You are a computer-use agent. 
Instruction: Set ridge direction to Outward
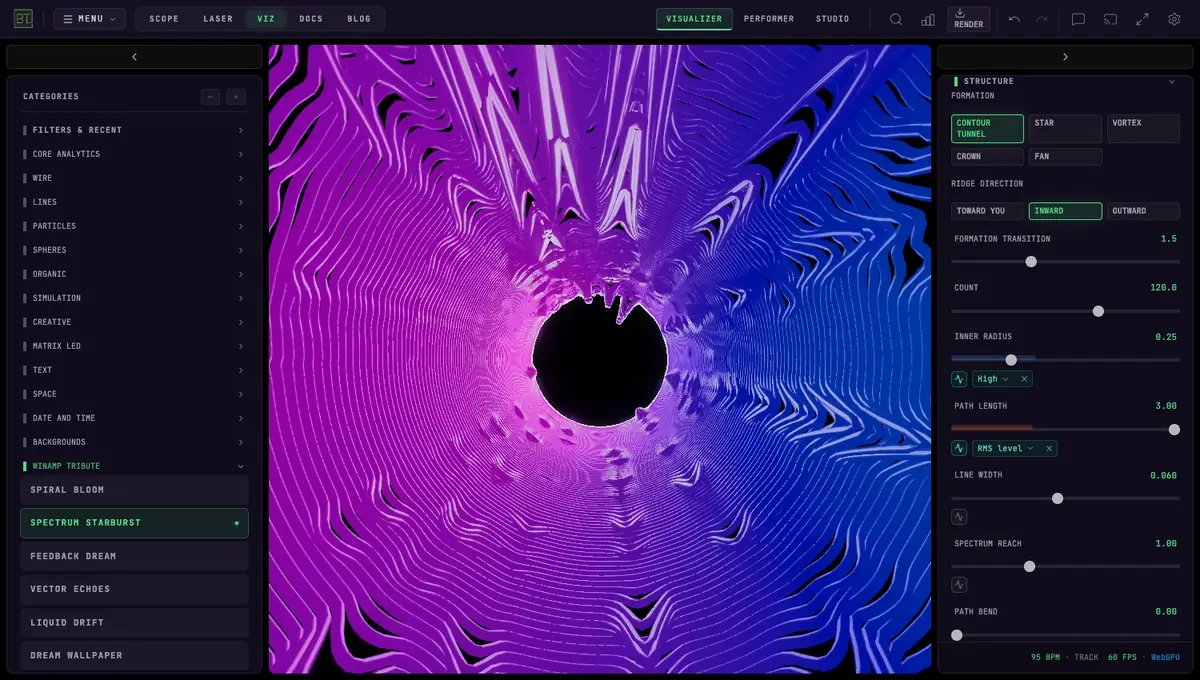point(1143,211)
